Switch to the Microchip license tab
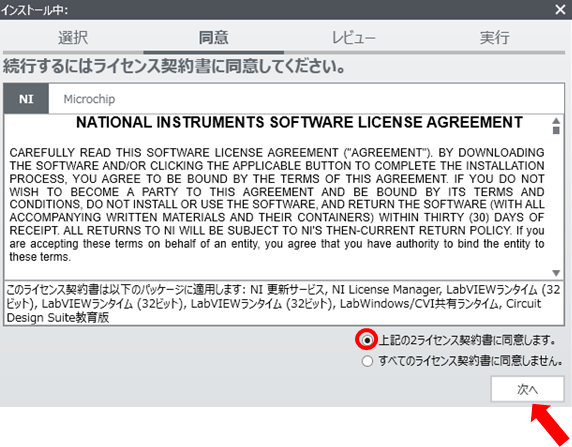Screen dimensions: 572x447 click(x=89, y=99)
